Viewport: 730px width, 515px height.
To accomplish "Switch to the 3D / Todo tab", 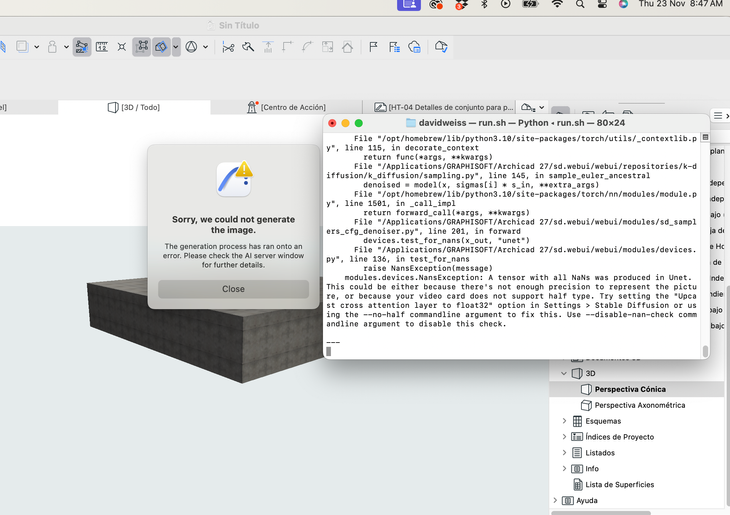I will point(140,107).
